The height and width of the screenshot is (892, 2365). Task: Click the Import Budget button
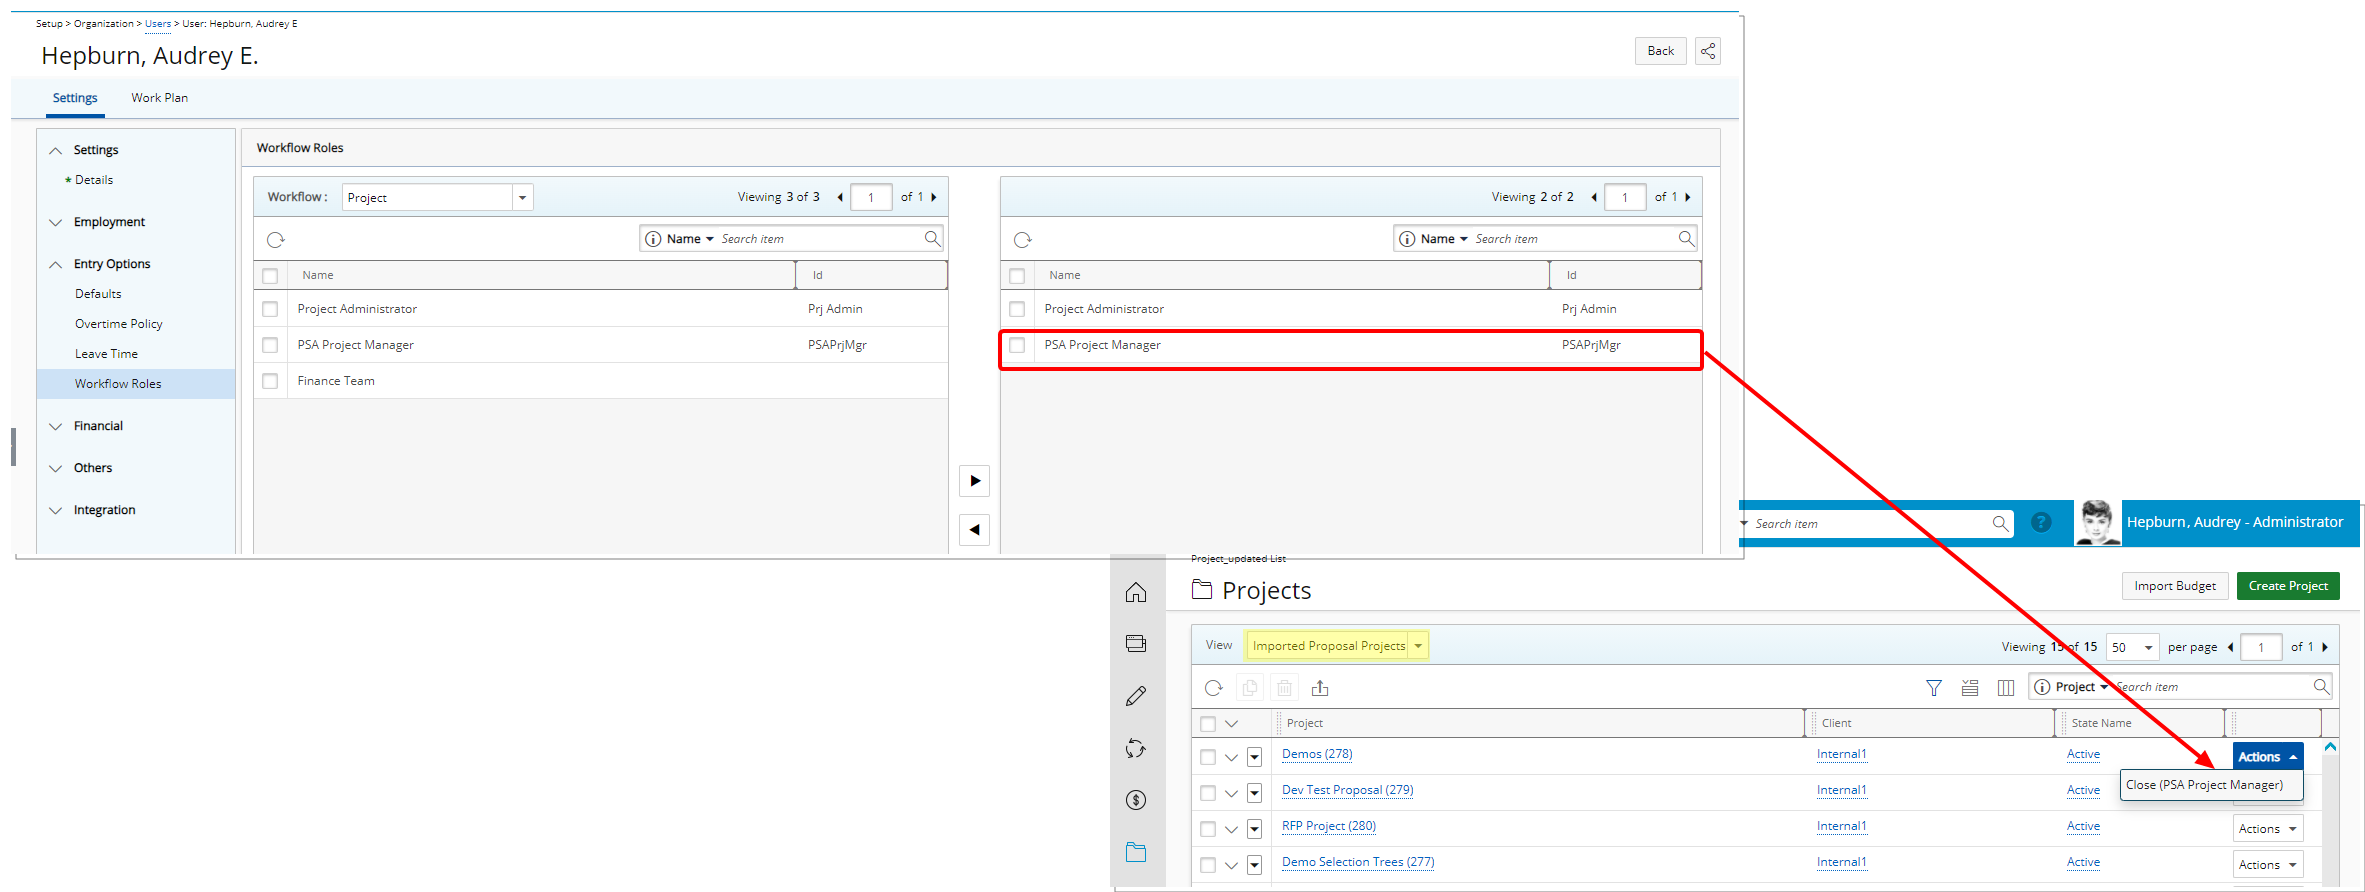2175,586
